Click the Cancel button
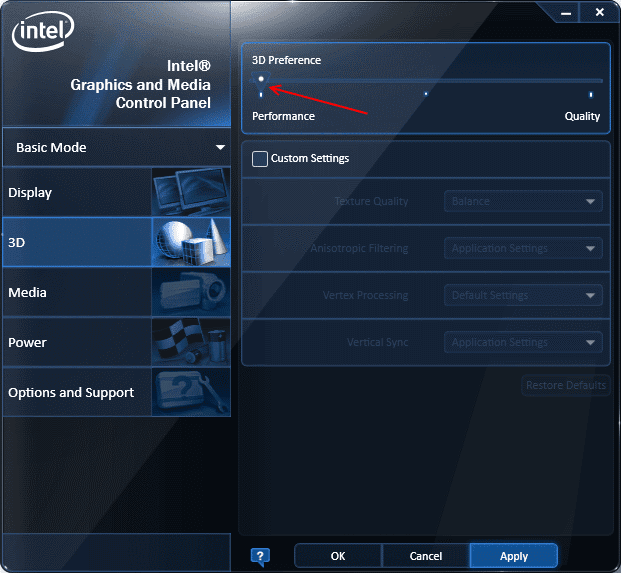The width and height of the screenshot is (621, 573). pyautogui.click(x=426, y=556)
